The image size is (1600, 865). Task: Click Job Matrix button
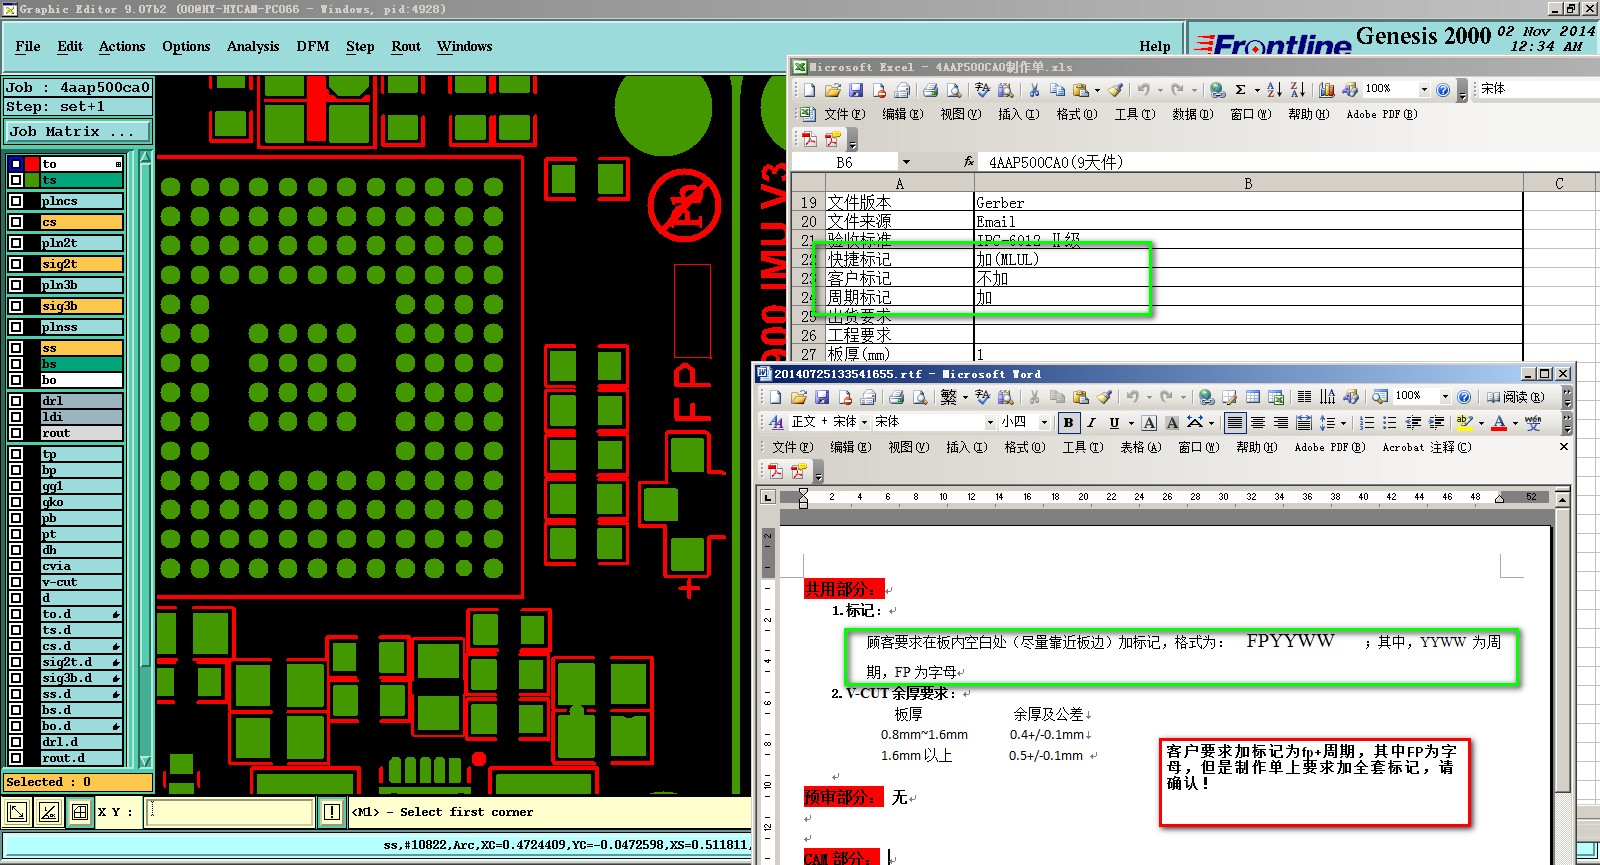click(x=78, y=131)
